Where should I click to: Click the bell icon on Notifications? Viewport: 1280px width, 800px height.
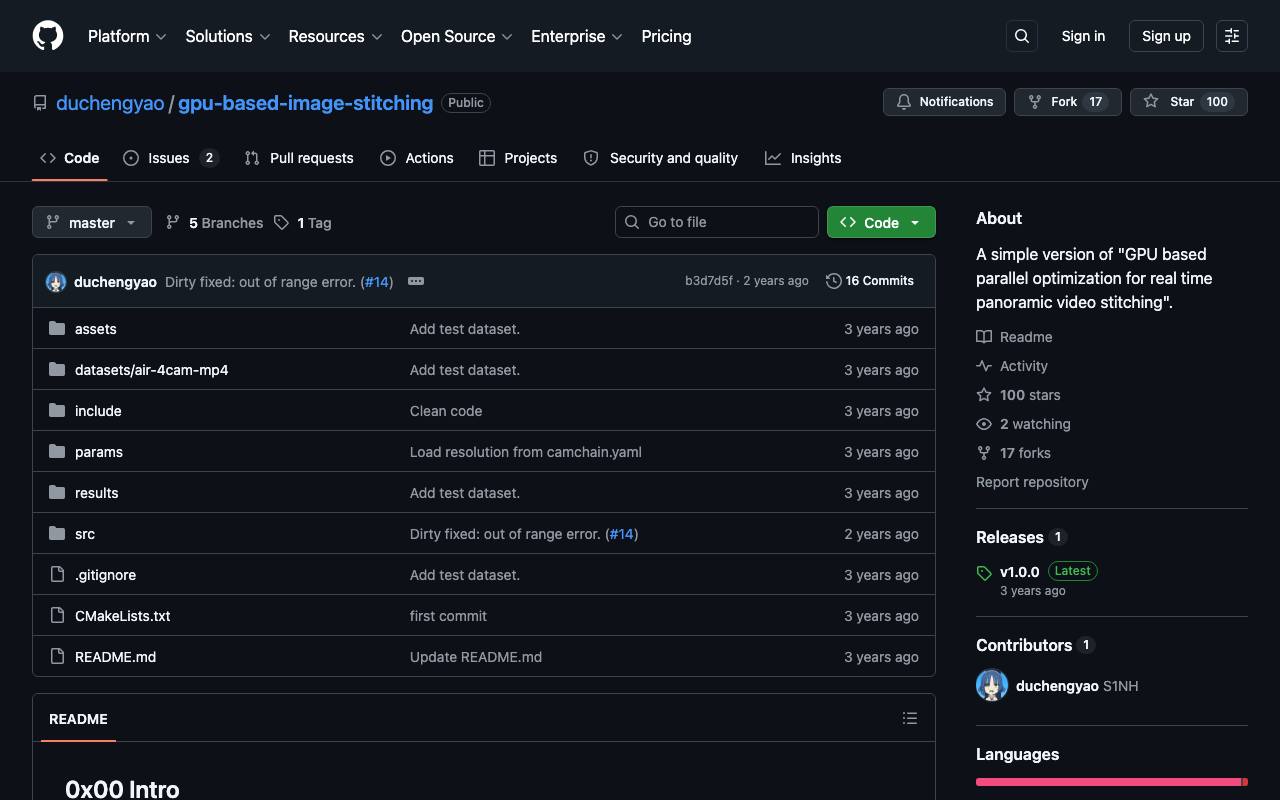click(x=904, y=102)
